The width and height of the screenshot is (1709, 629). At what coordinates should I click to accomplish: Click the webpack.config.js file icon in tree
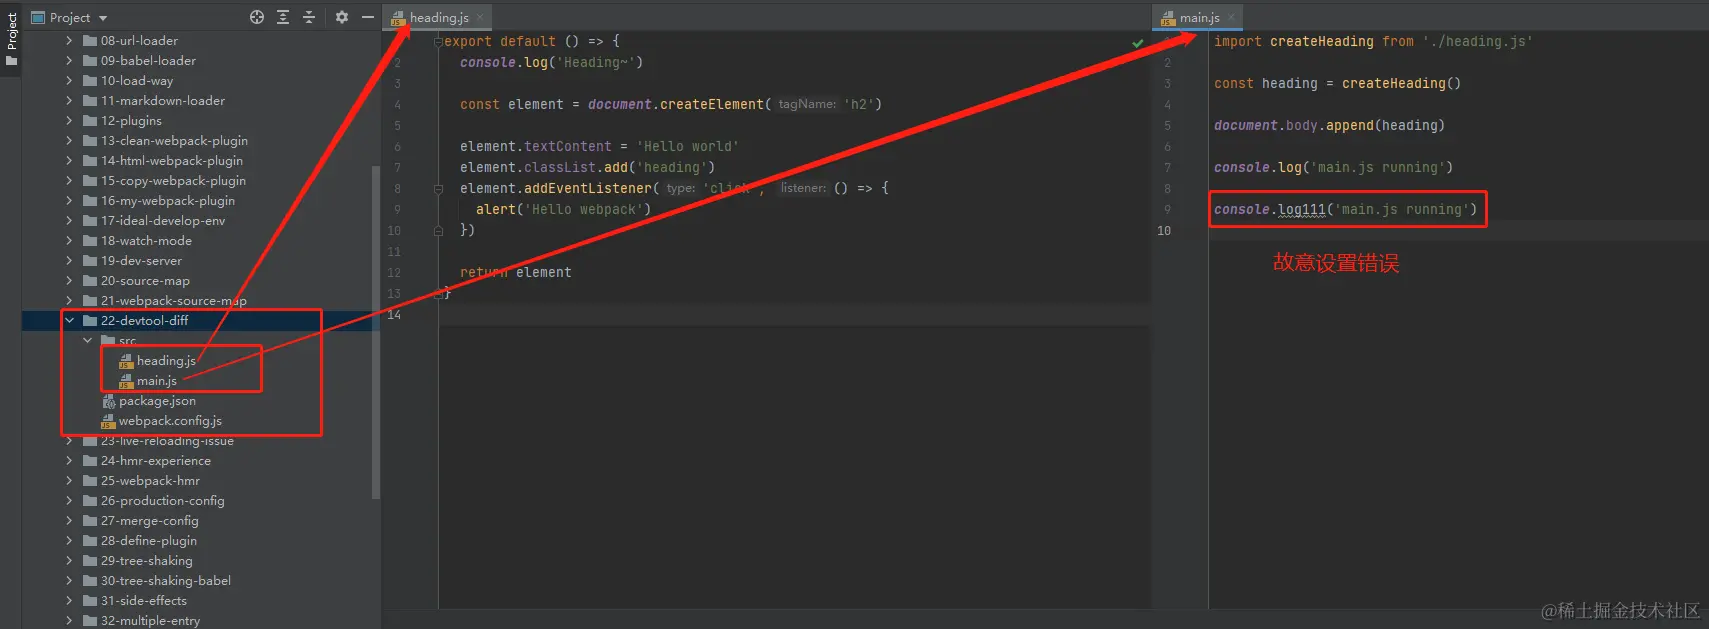click(x=108, y=421)
